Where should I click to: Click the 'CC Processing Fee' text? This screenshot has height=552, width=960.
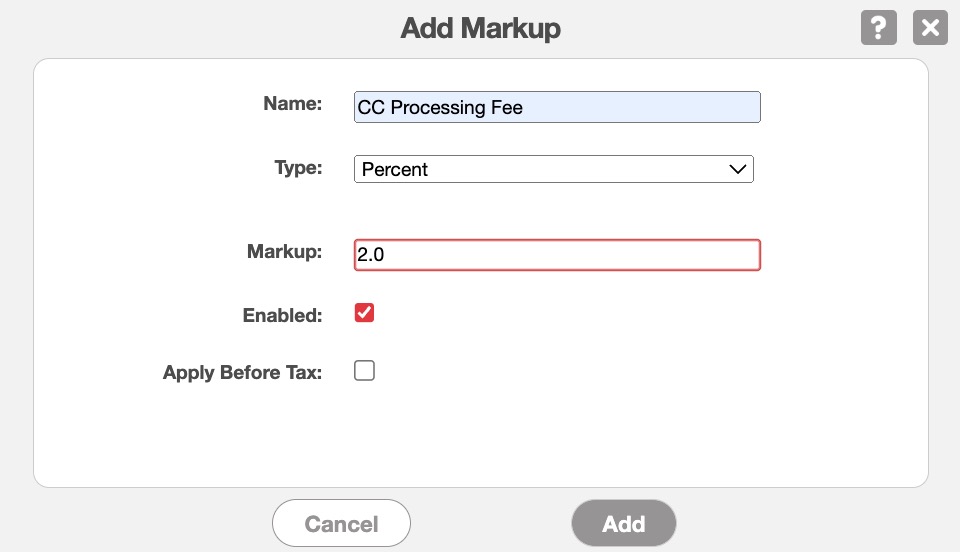click(x=440, y=107)
